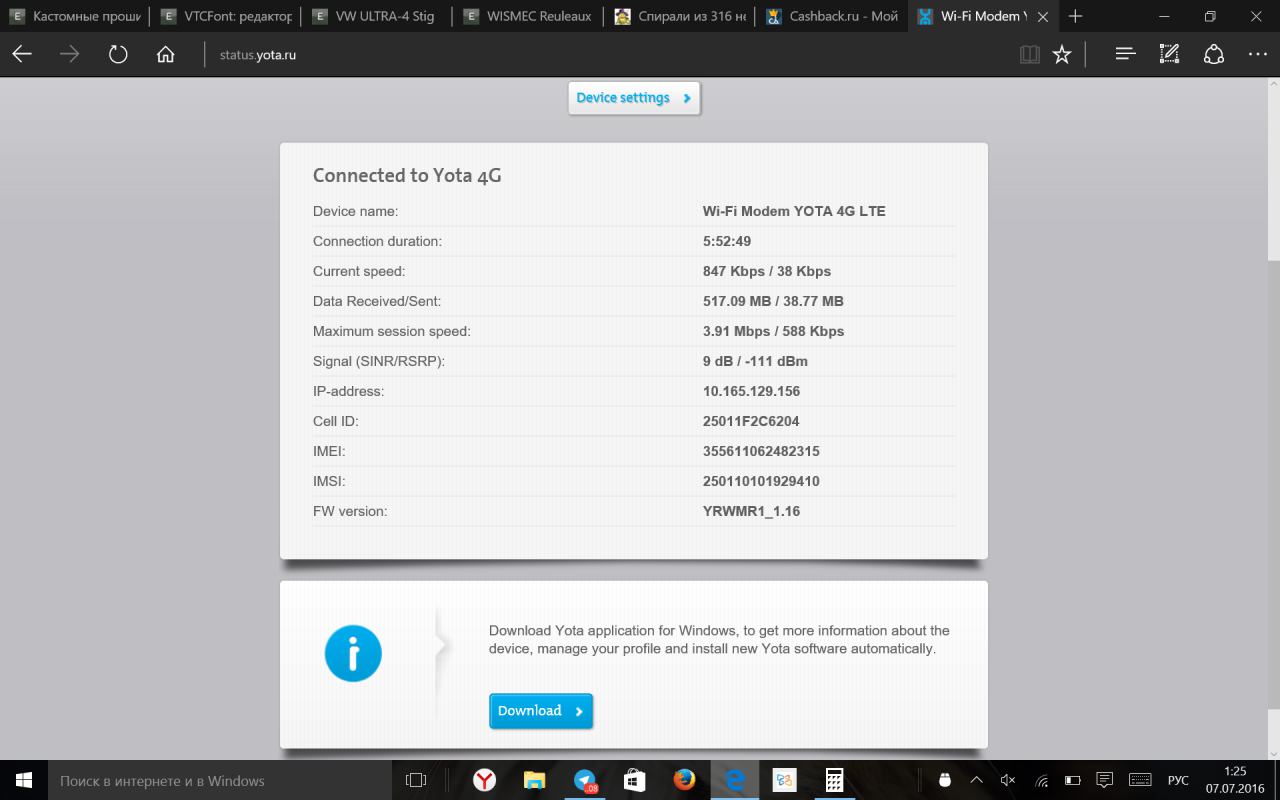Image resolution: width=1280 pixels, height=800 pixels.
Task: Open the Windows Store from the taskbar
Action: 634,780
